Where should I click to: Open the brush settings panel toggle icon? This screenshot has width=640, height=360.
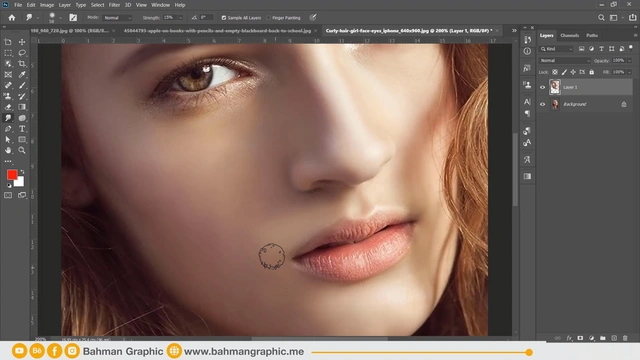pyautogui.click(x=73, y=18)
